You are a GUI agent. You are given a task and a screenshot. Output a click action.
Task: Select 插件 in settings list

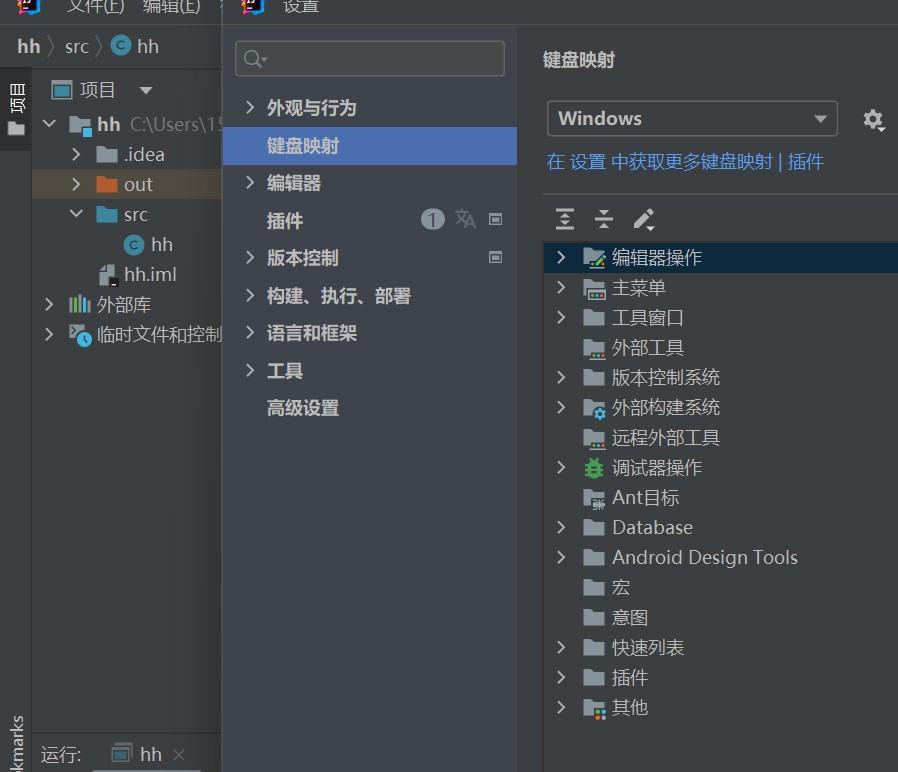[x=370, y=220]
